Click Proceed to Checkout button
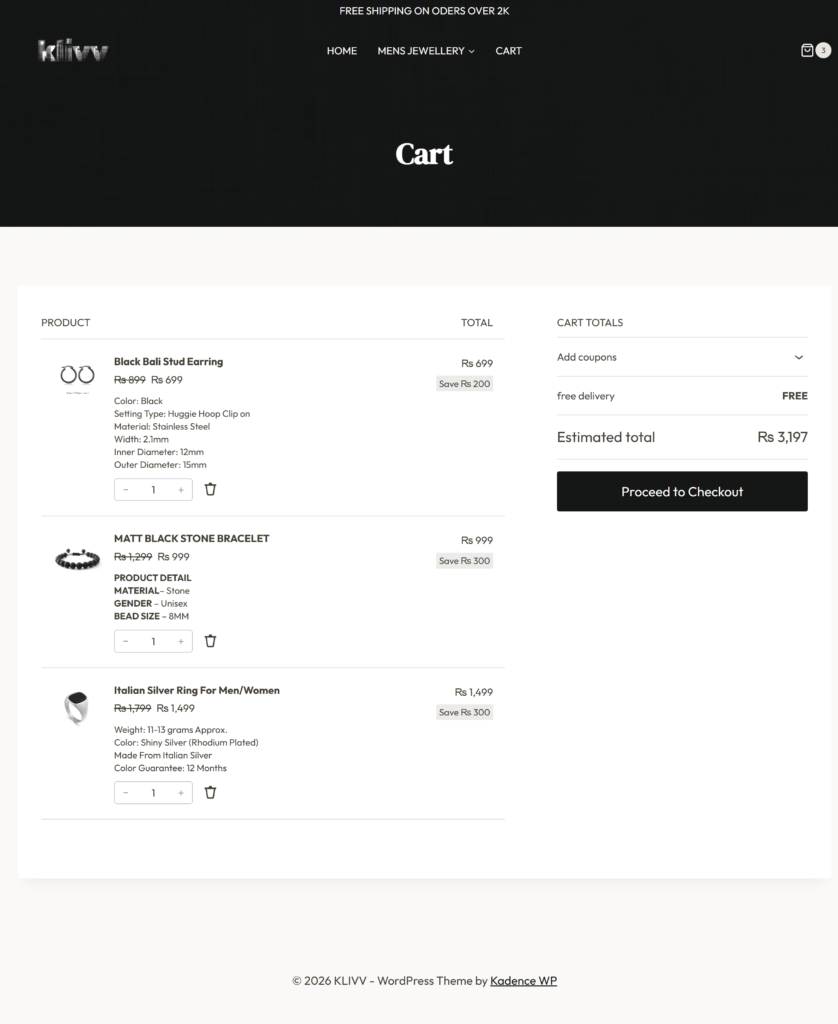The image size is (838, 1024). [682, 491]
